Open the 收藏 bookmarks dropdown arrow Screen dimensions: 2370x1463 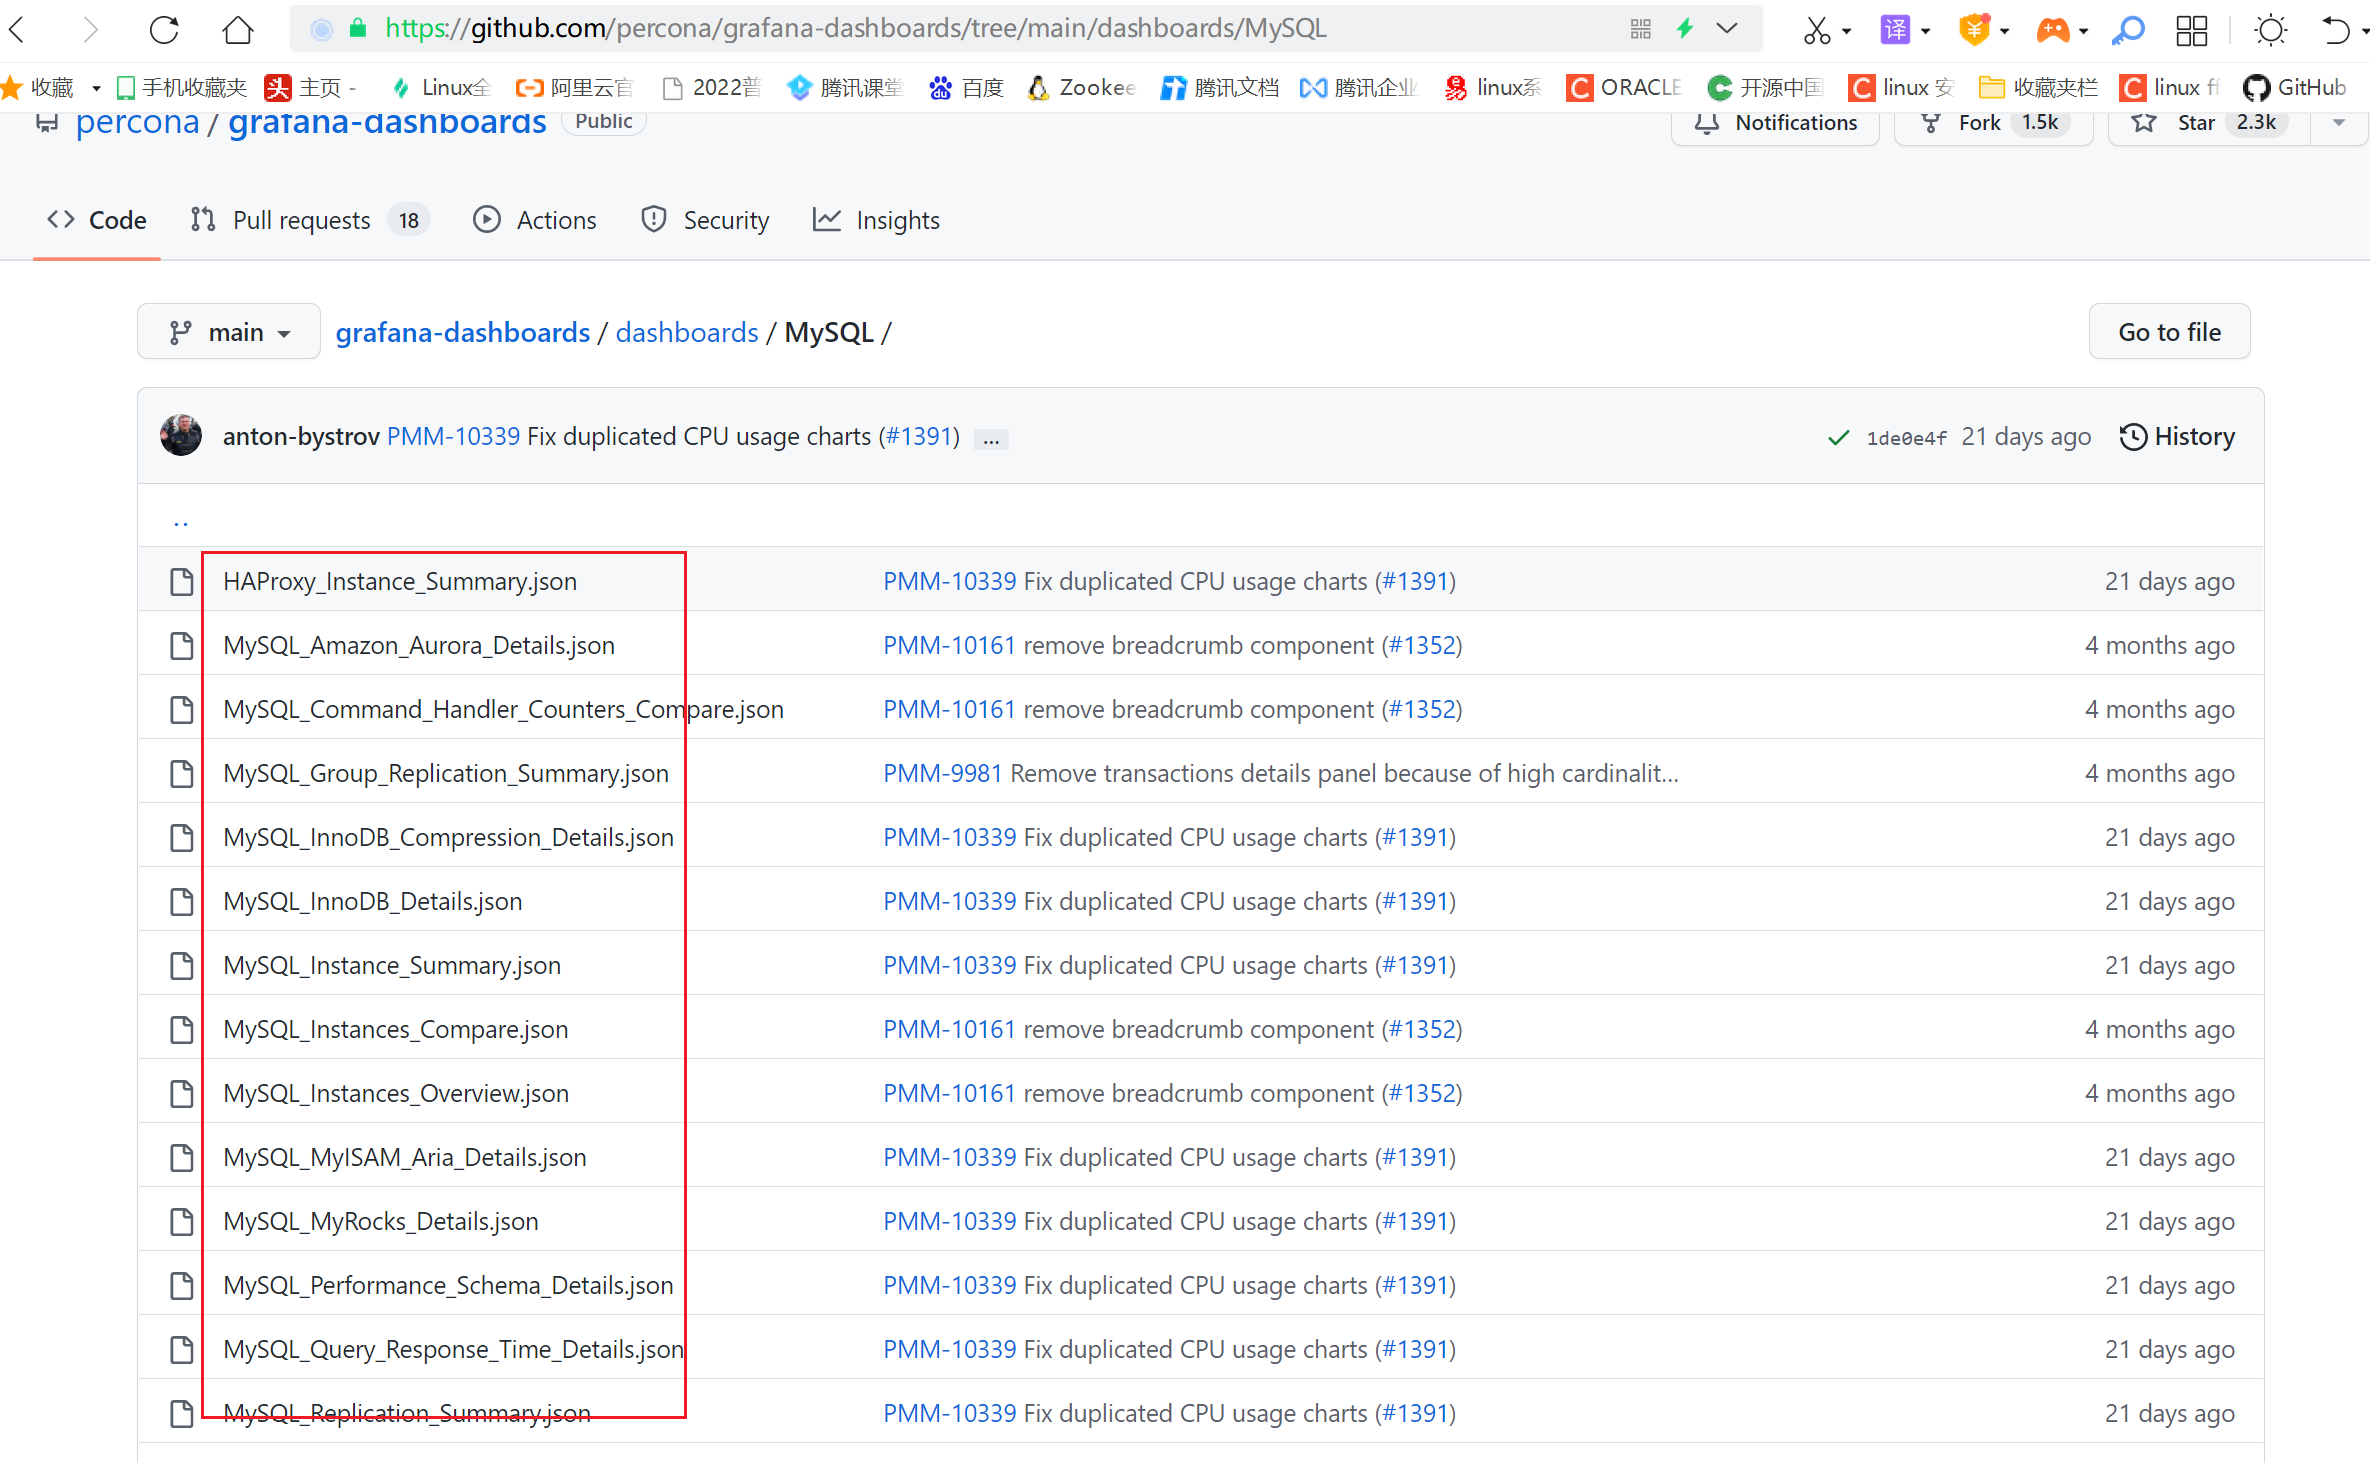click(x=96, y=88)
